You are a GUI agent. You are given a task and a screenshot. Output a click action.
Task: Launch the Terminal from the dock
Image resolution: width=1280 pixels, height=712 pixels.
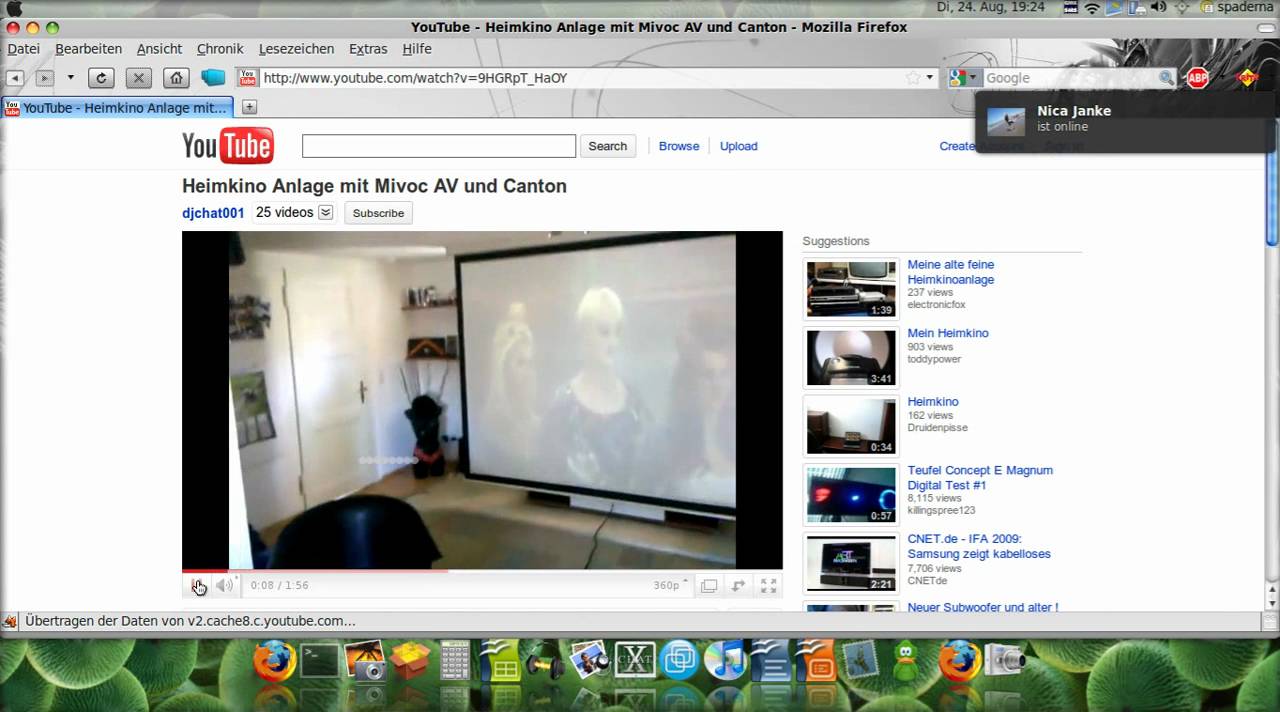coord(320,660)
